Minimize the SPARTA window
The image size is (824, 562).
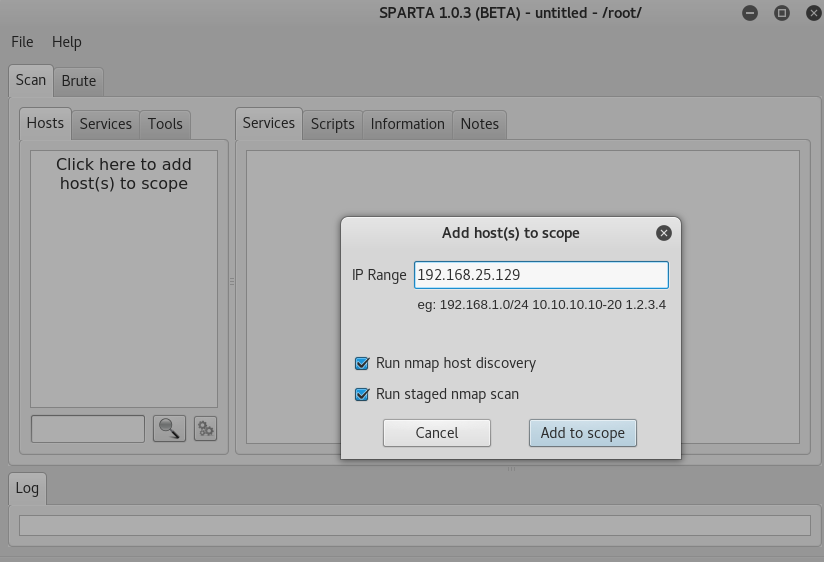(x=750, y=13)
